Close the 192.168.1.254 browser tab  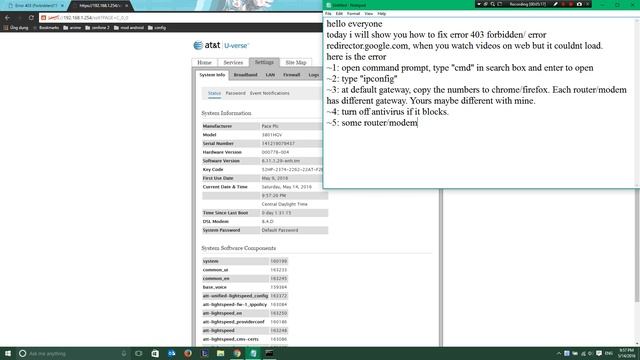tap(127, 6)
